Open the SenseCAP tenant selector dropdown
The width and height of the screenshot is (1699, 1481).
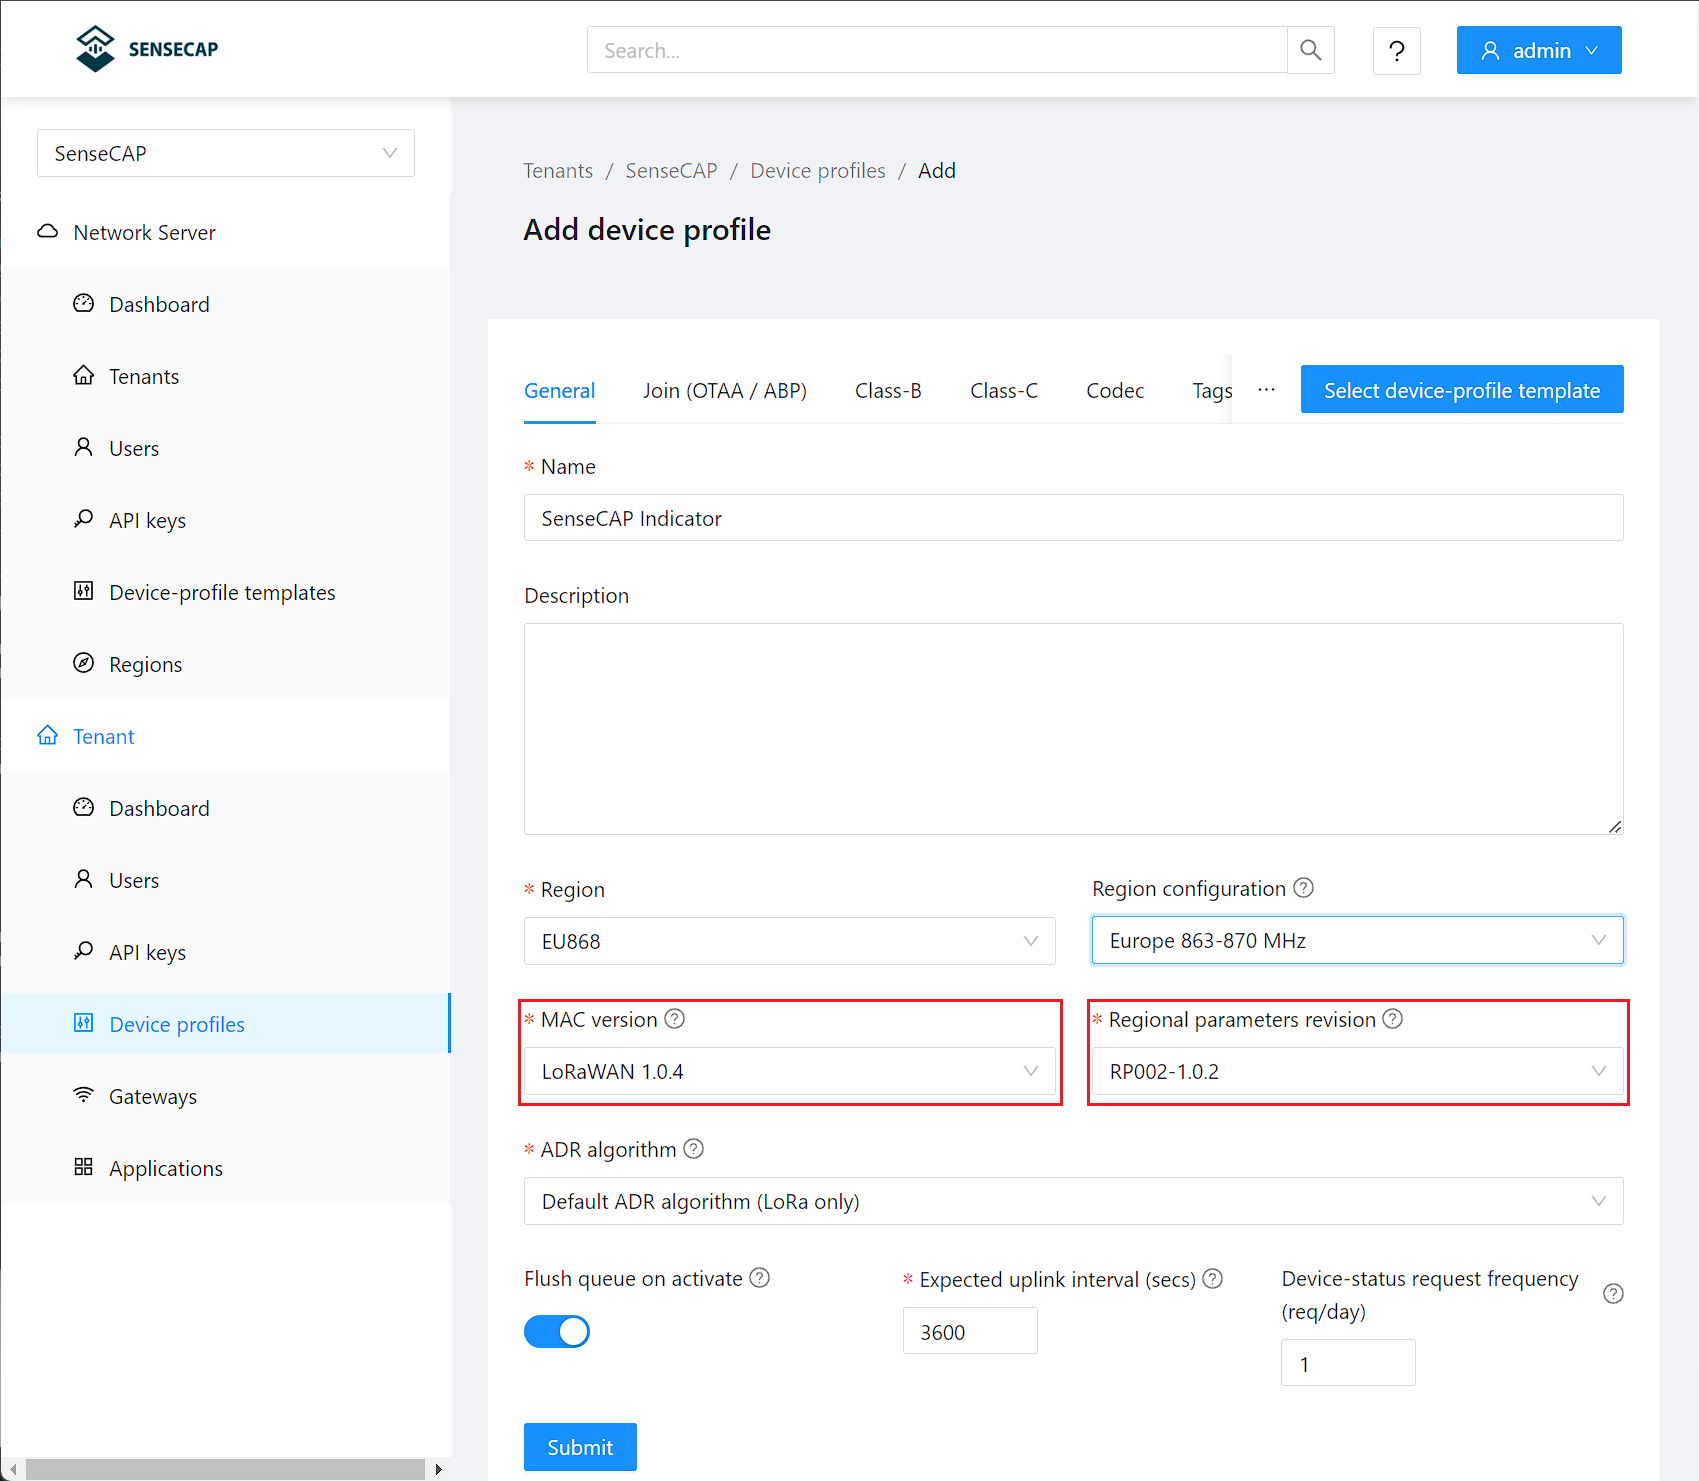coord(226,153)
